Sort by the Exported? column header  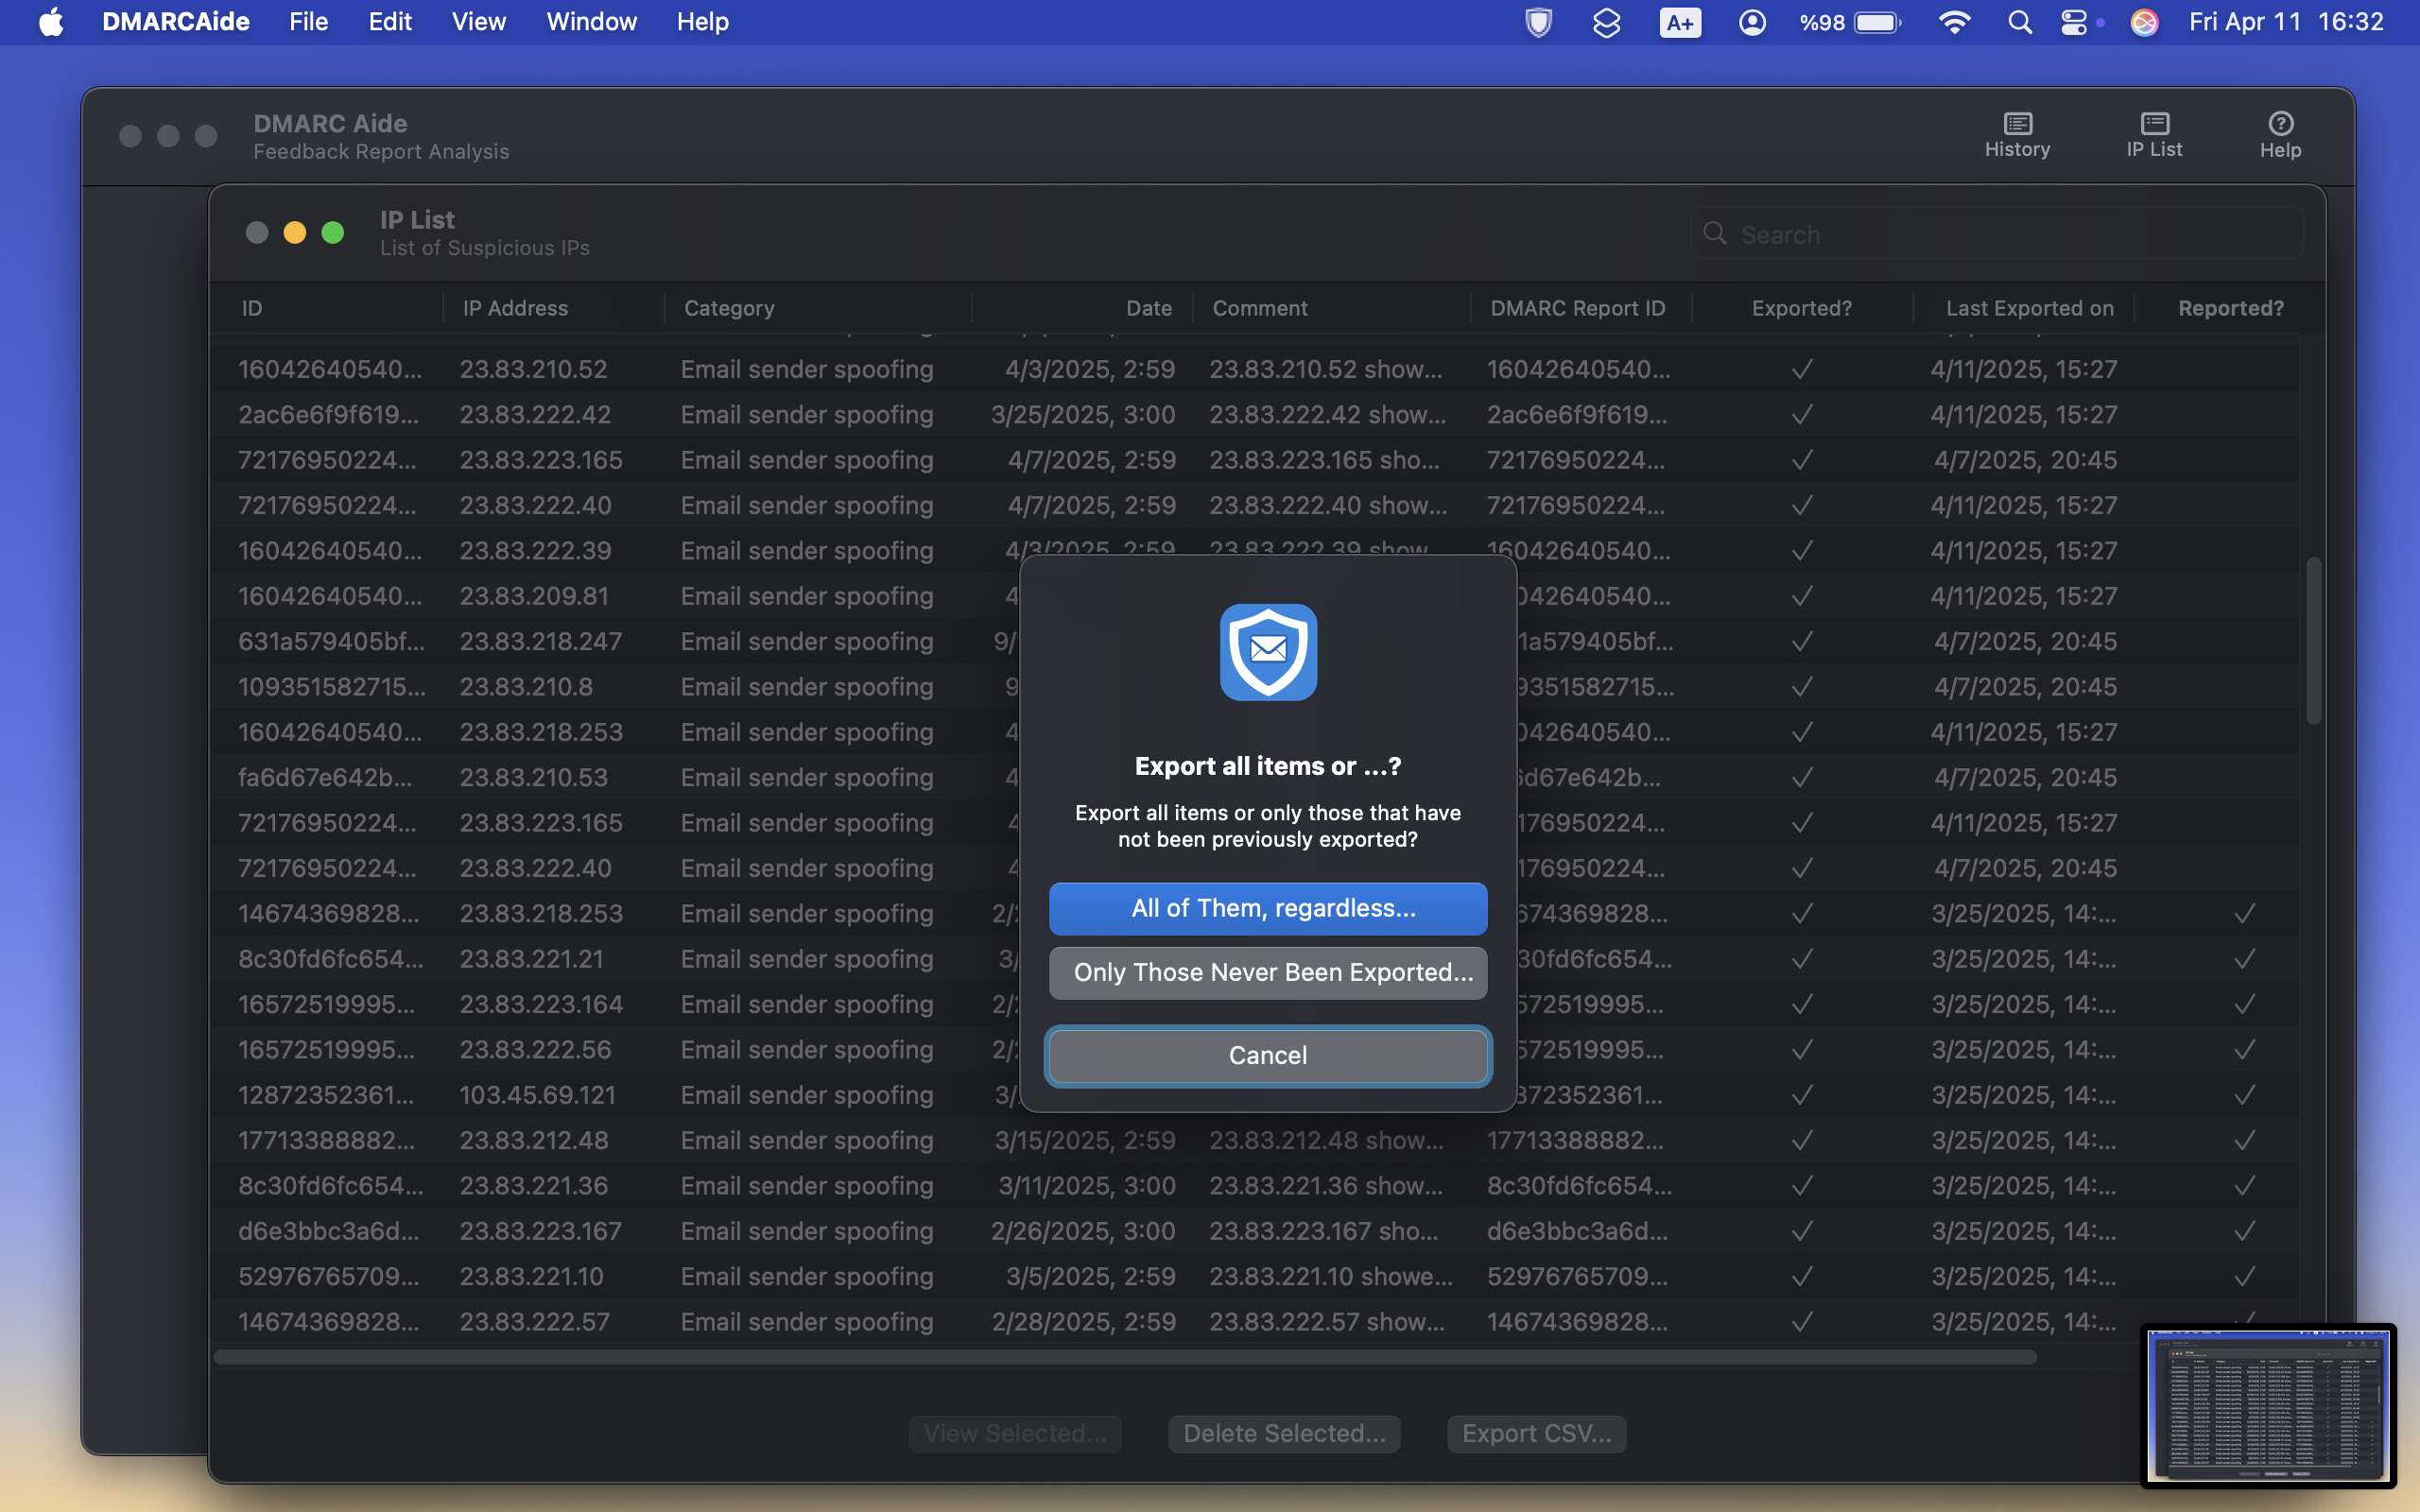(x=1801, y=308)
